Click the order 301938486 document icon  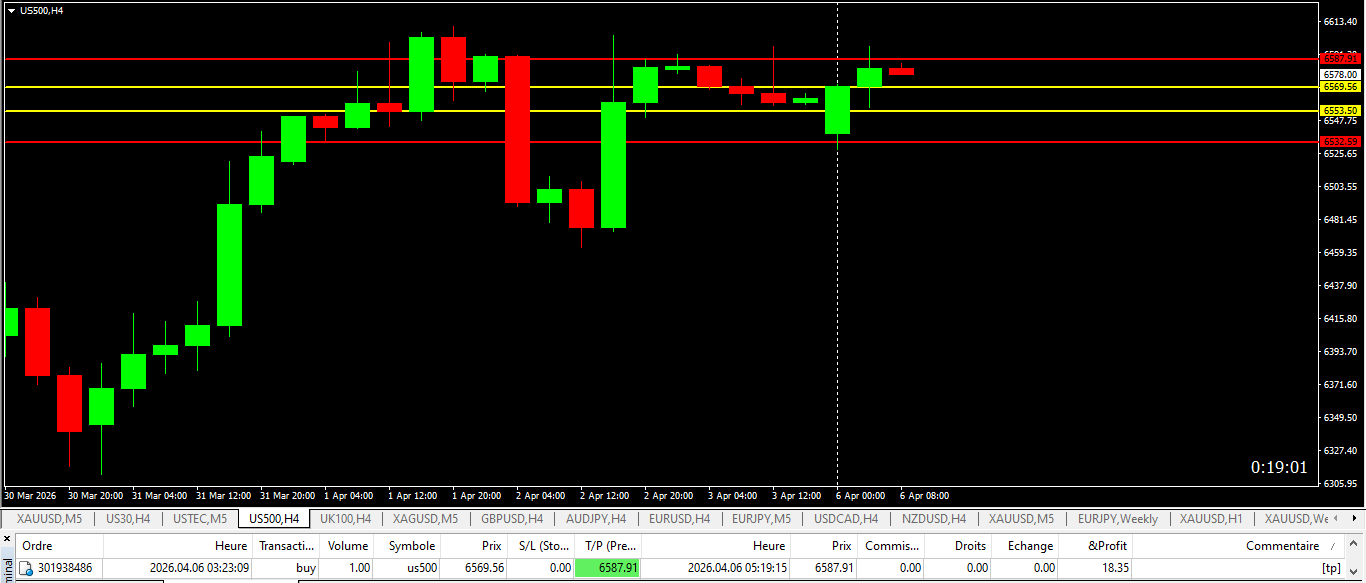point(26,568)
